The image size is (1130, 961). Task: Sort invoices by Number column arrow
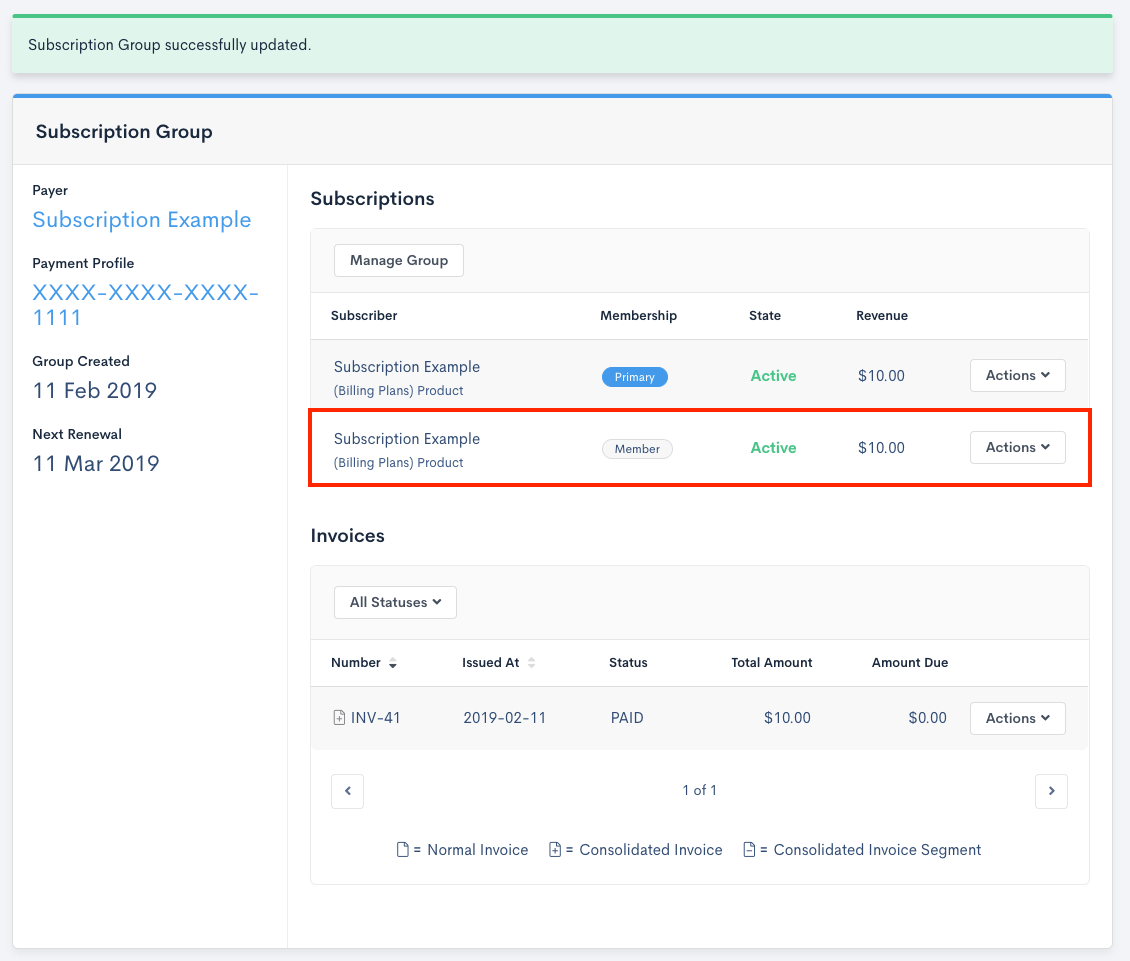click(393, 664)
